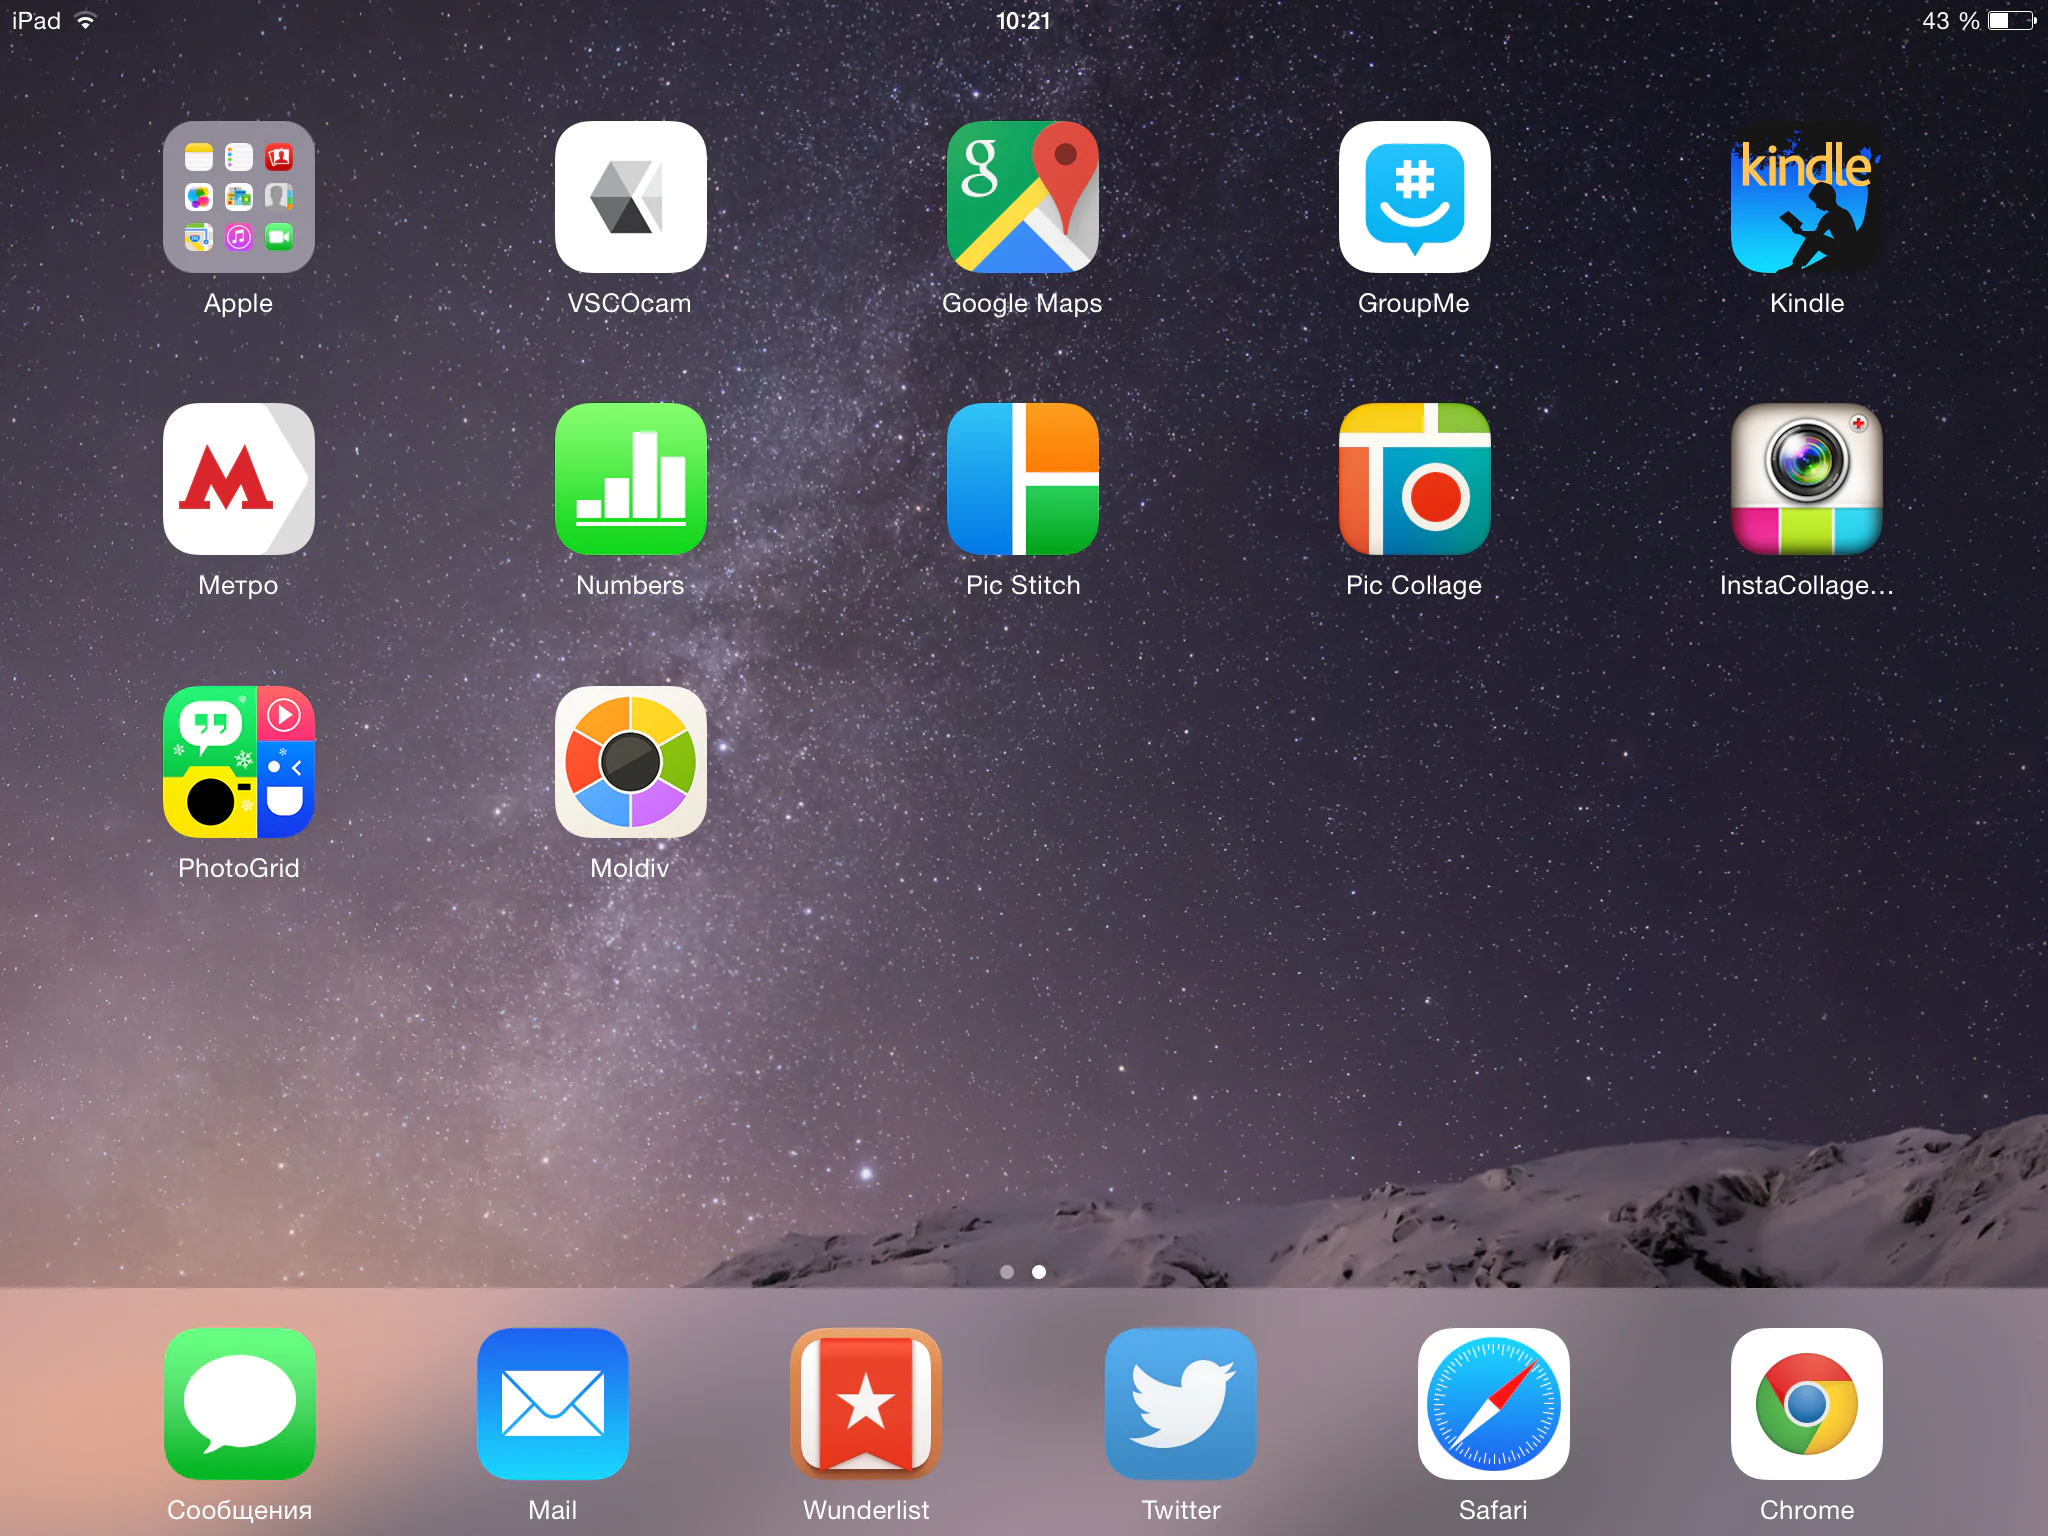Tap the "Pic Collage" label text
Screen dimensions: 2048x1536
point(1414,585)
